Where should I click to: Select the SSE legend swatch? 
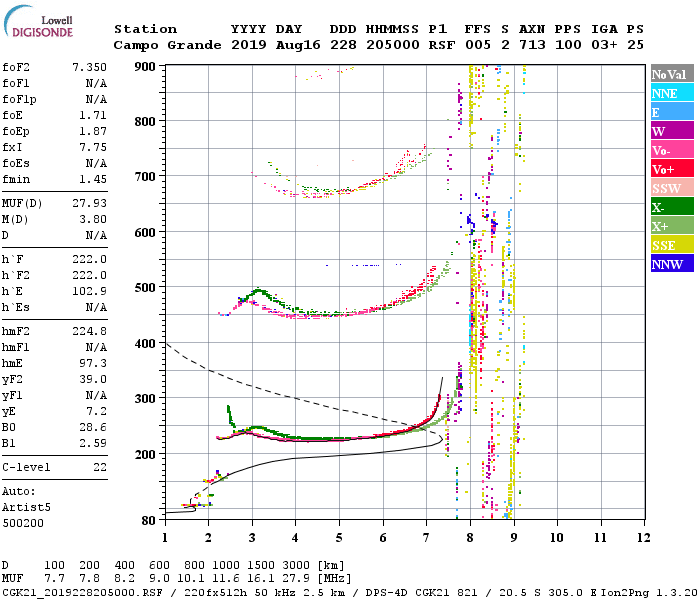click(672, 245)
